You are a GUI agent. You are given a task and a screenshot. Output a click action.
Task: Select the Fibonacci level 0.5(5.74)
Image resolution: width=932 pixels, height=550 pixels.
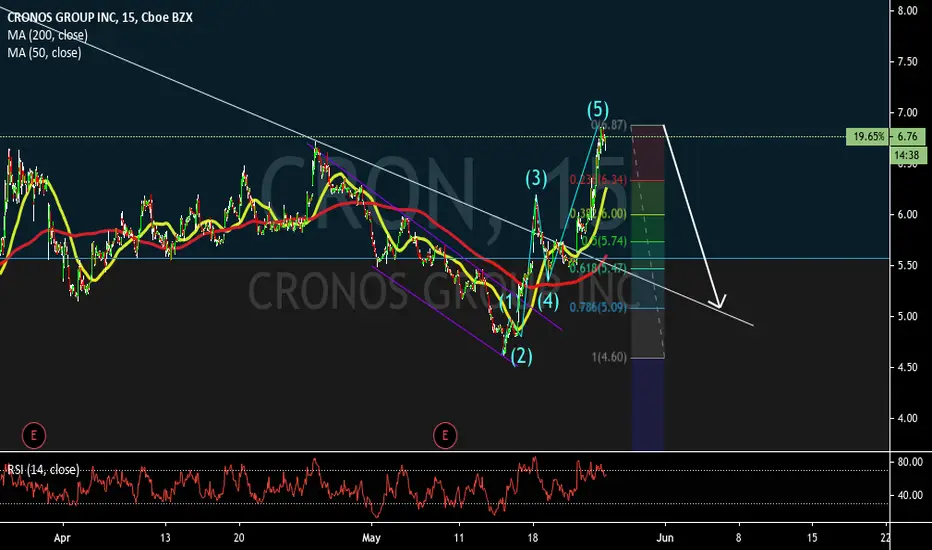604,241
